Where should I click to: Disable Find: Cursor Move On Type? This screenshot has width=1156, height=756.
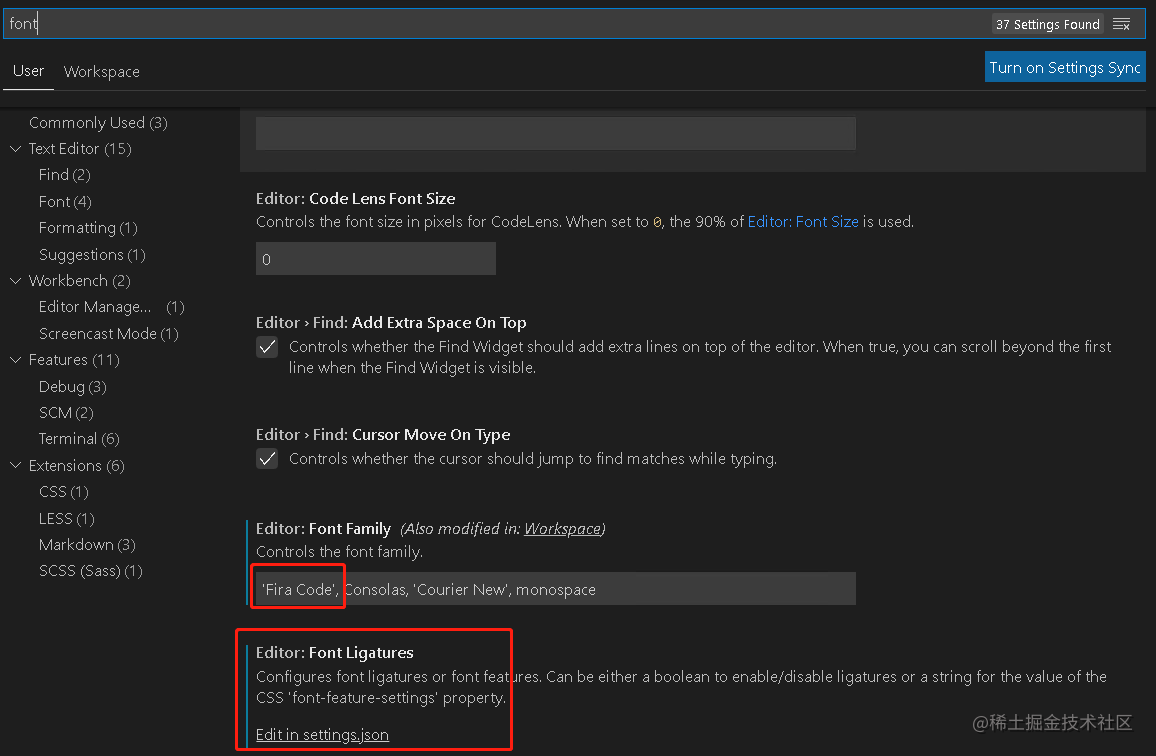pos(267,459)
